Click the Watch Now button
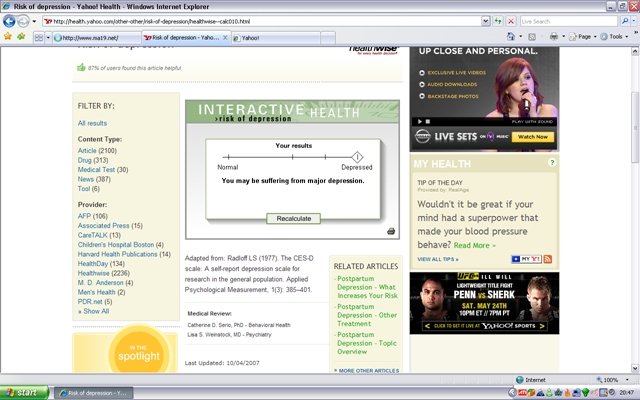The height and width of the screenshot is (400, 640). (x=533, y=137)
